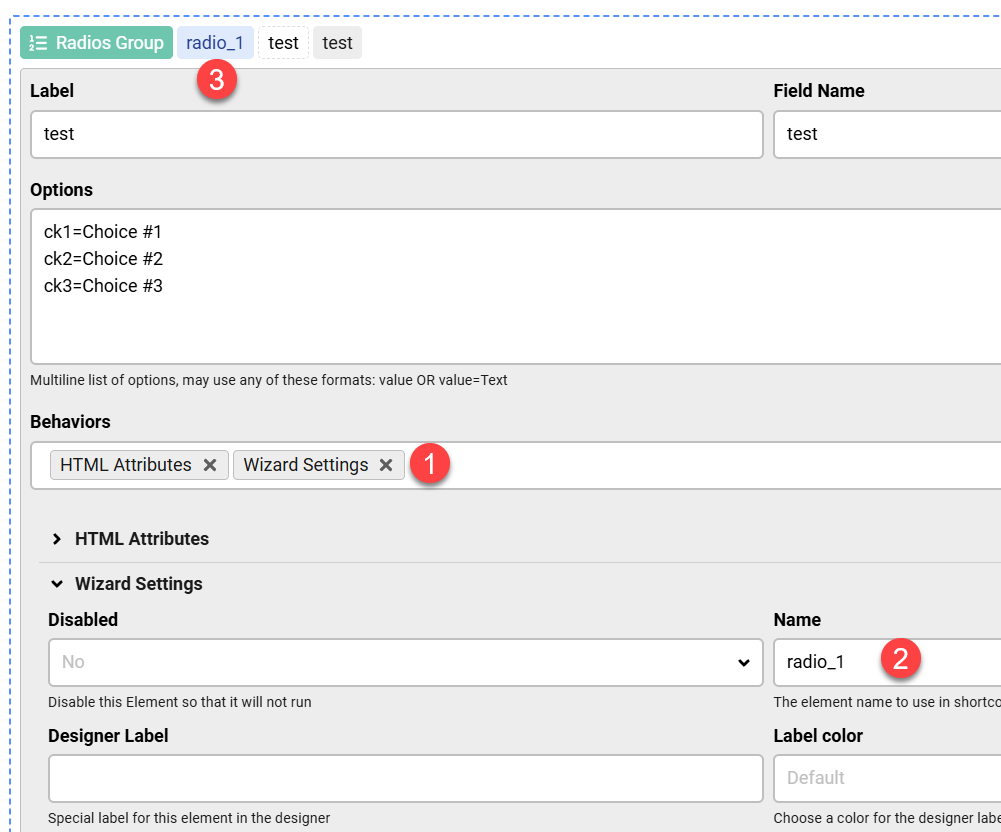1001x832 pixels.
Task: Click the X inside the Wizard Settings chip
Action: (x=386, y=464)
